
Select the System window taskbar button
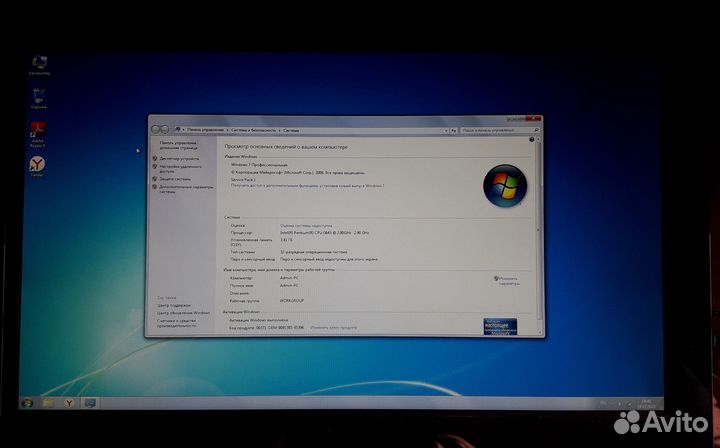(x=90, y=403)
